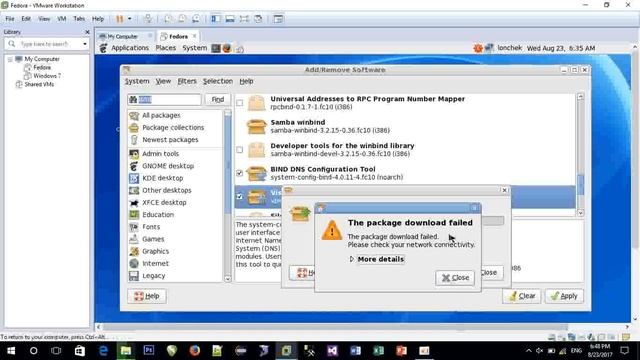This screenshot has width=640, height=360.
Task: Close the Library panel
Action: [87, 32]
